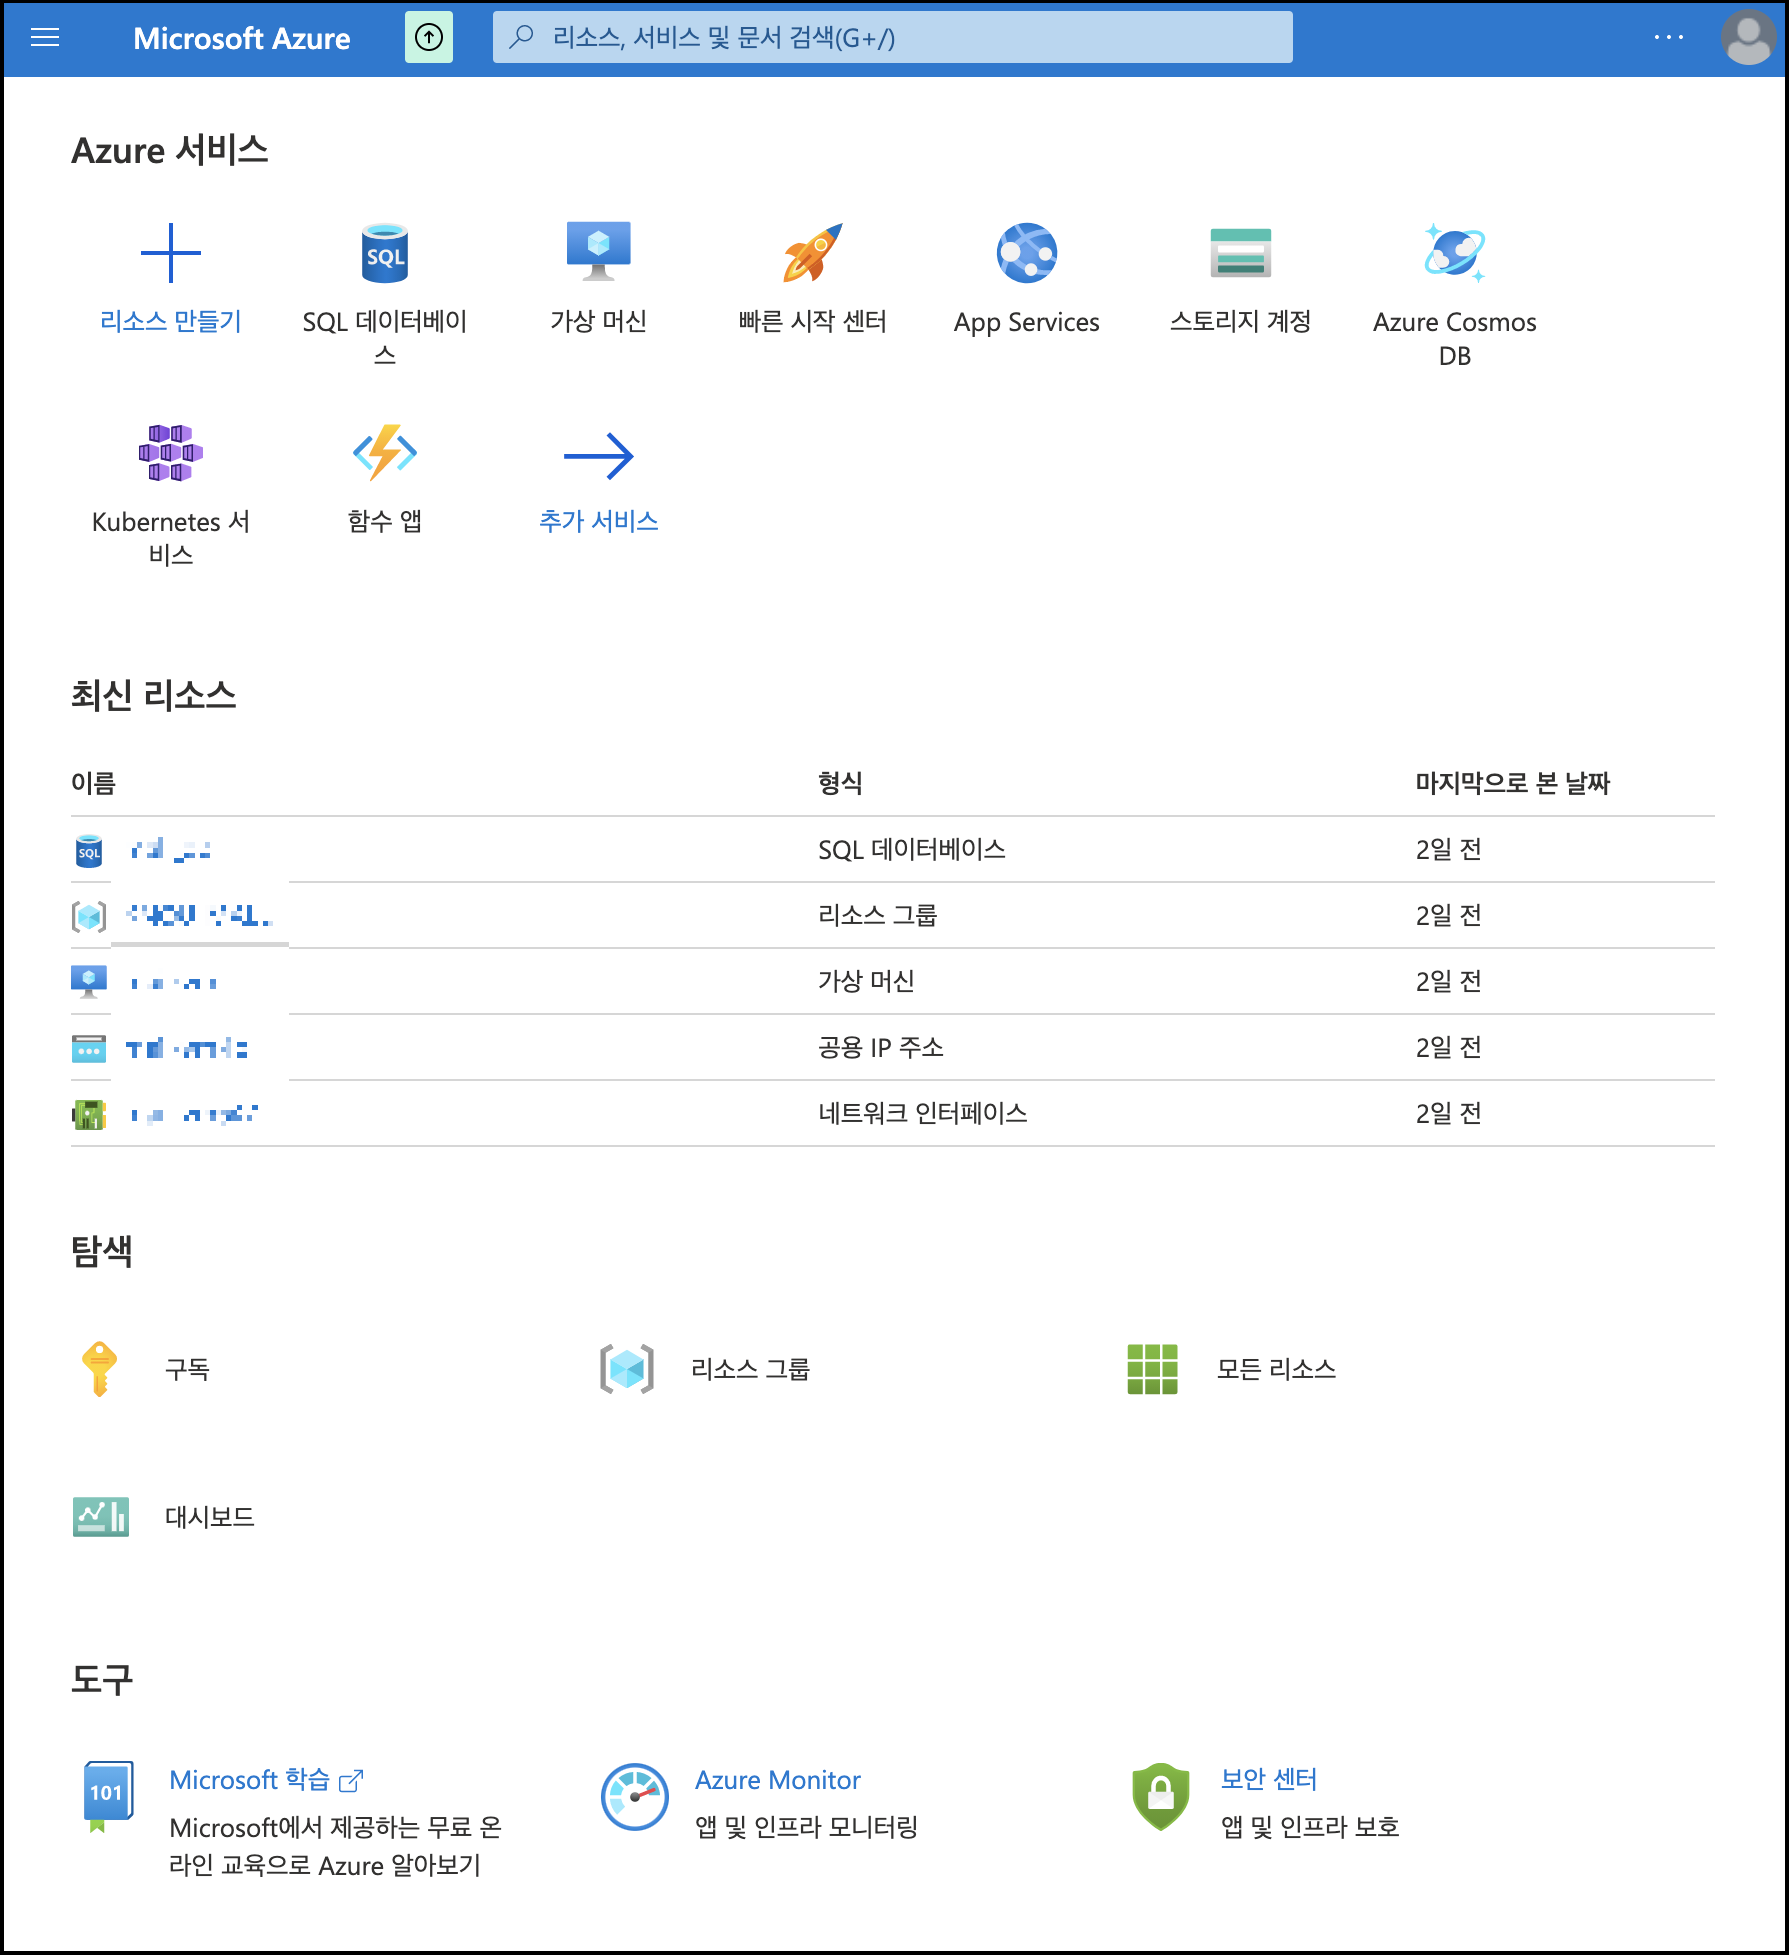This screenshot has height=1955, width=1789.
Task: Click the 리소스 만들기 link text
Action: 171,321
